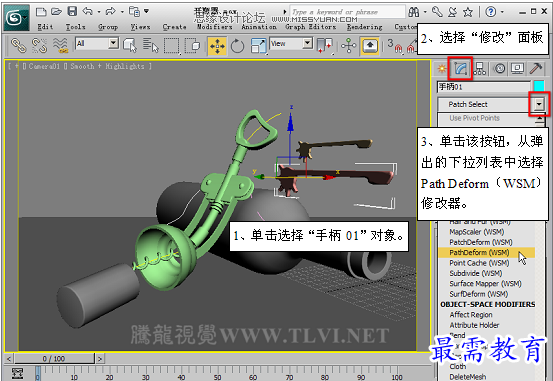Screen dimensions: 553x381
Task: Open the View reference coordinate dropdown
Action: [x=291, y=44]
